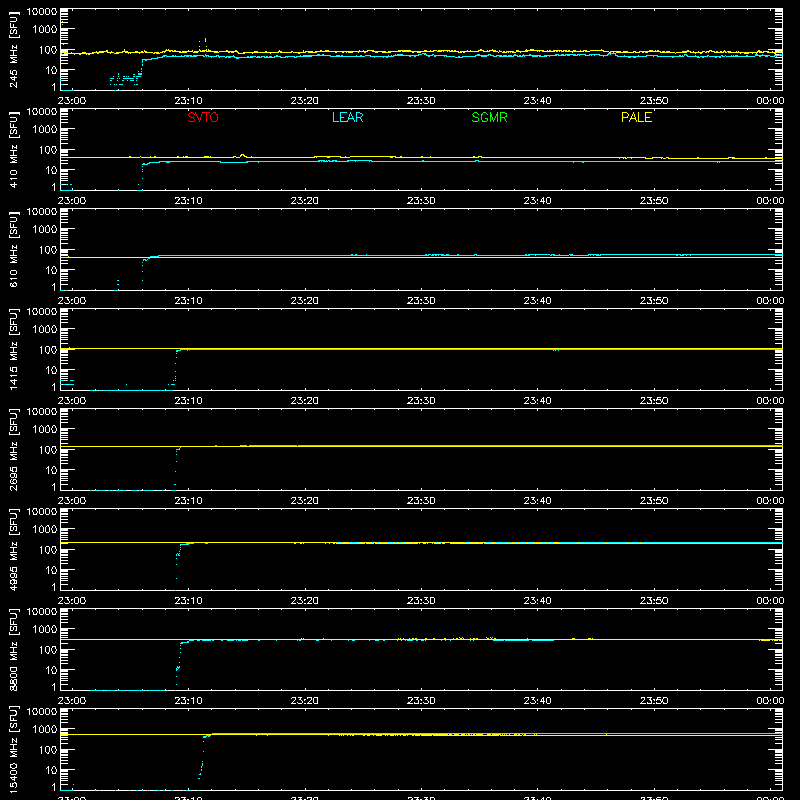Click 00:00 tick under the 8800 MHz plot

pyautogui.click(x=770, y=701)
